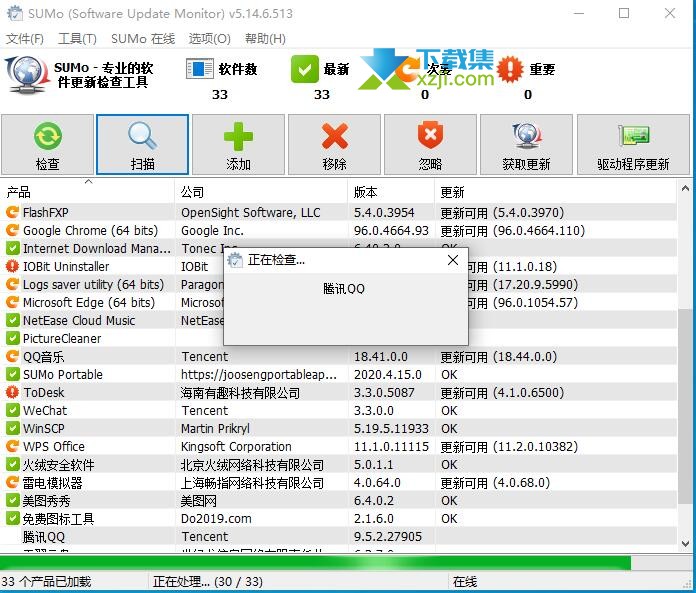Viewport: 696px width, 593px height.
Task: Click the QQ音乐 update status icon
Action: [12, 356]
